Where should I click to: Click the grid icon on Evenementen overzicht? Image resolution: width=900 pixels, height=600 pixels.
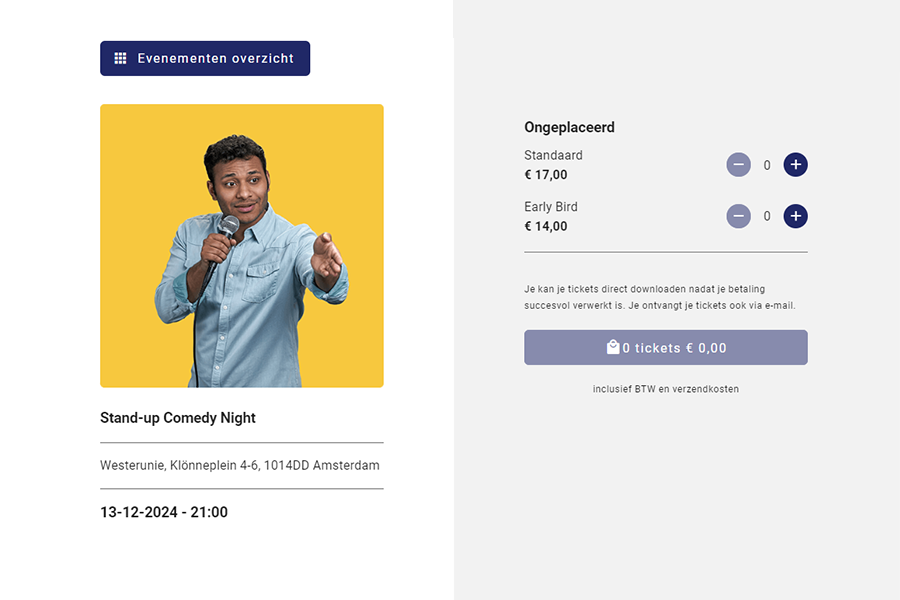point(120,59)
